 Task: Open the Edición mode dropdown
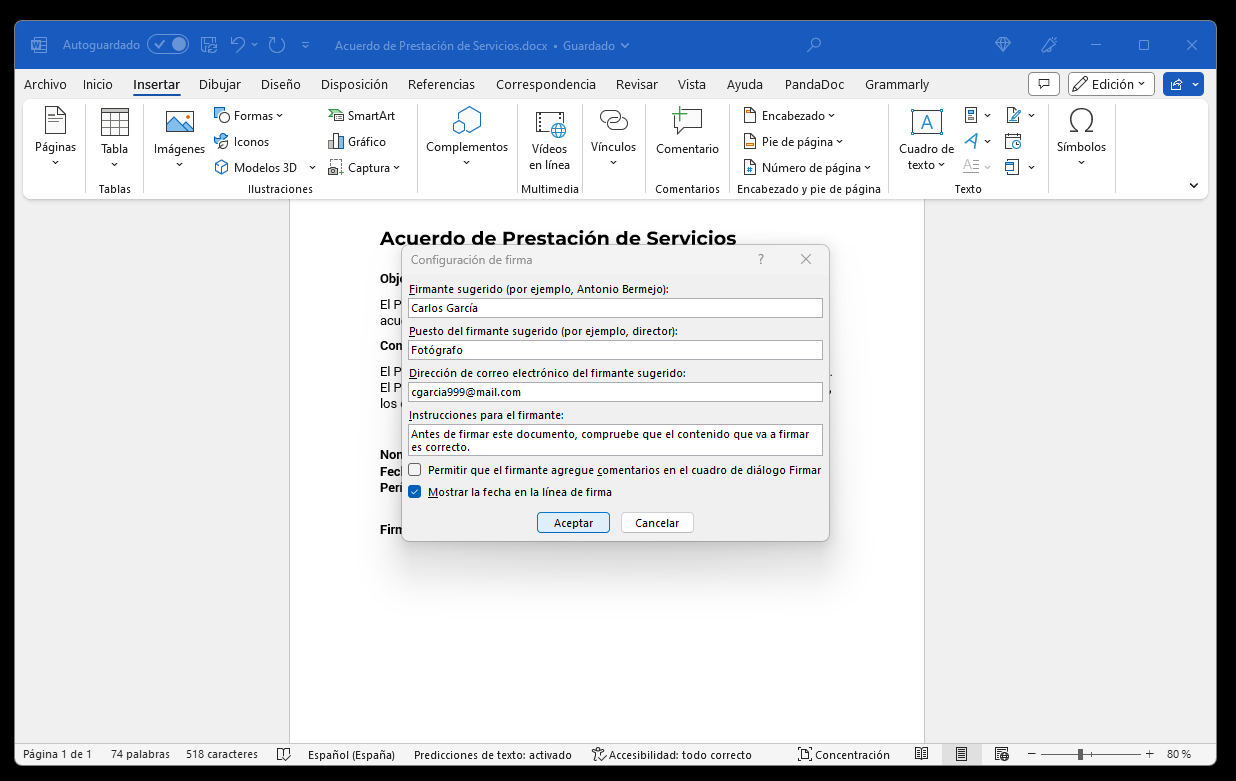tap(1111, 84)
